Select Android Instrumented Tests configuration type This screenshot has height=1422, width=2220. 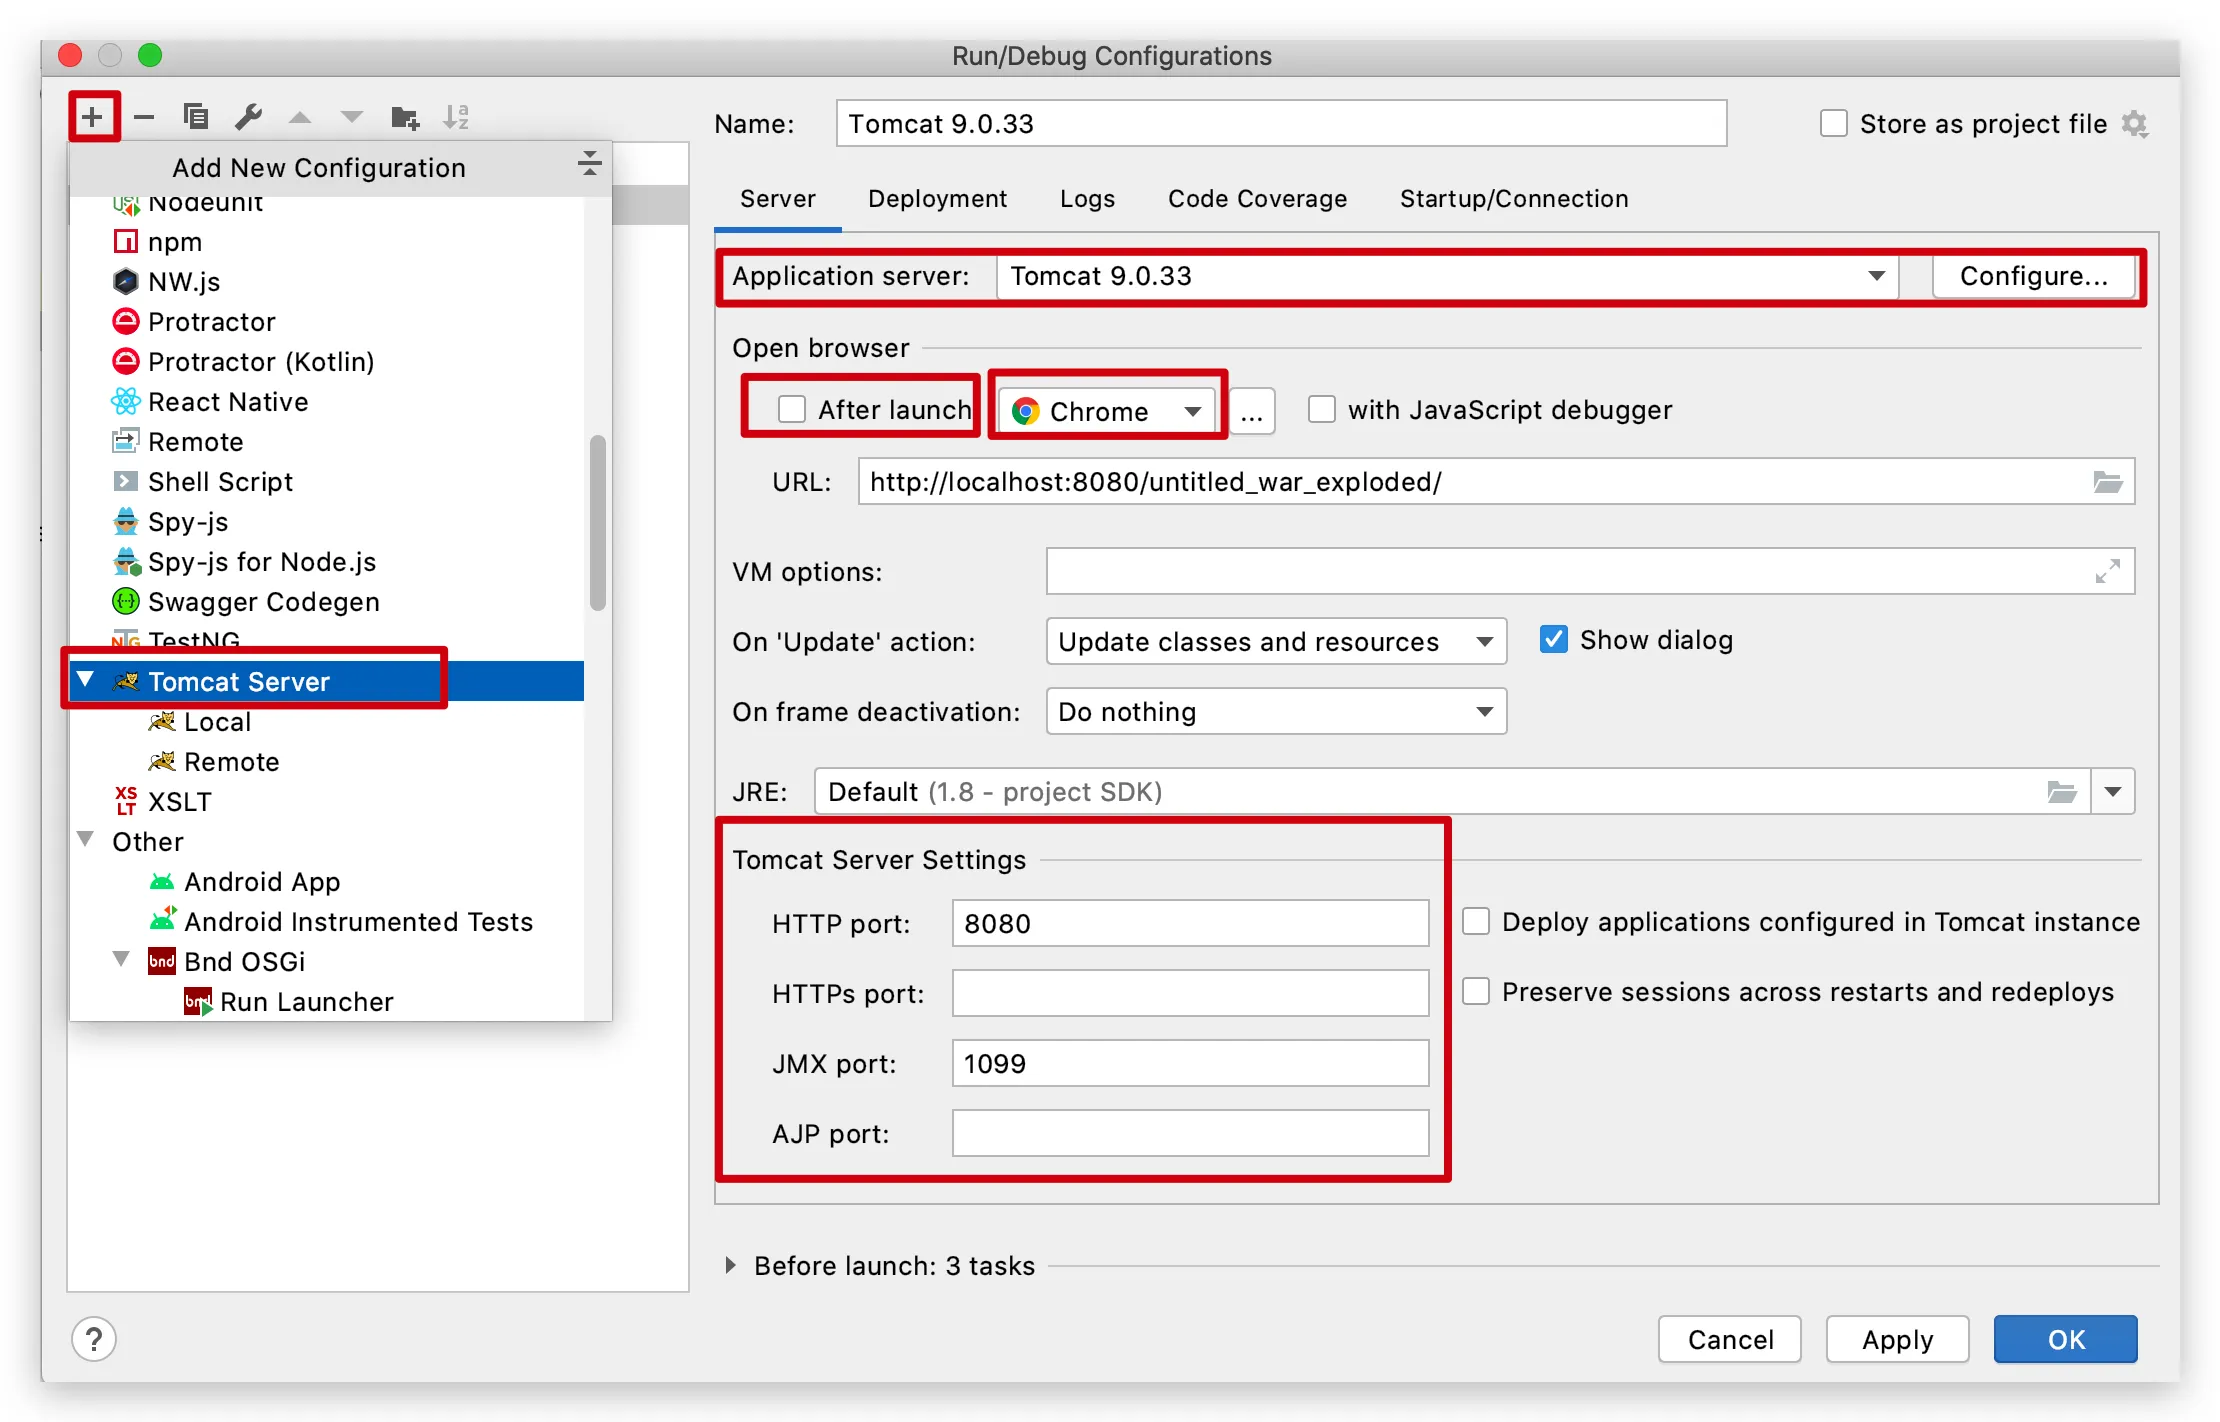tap(327, 922)
